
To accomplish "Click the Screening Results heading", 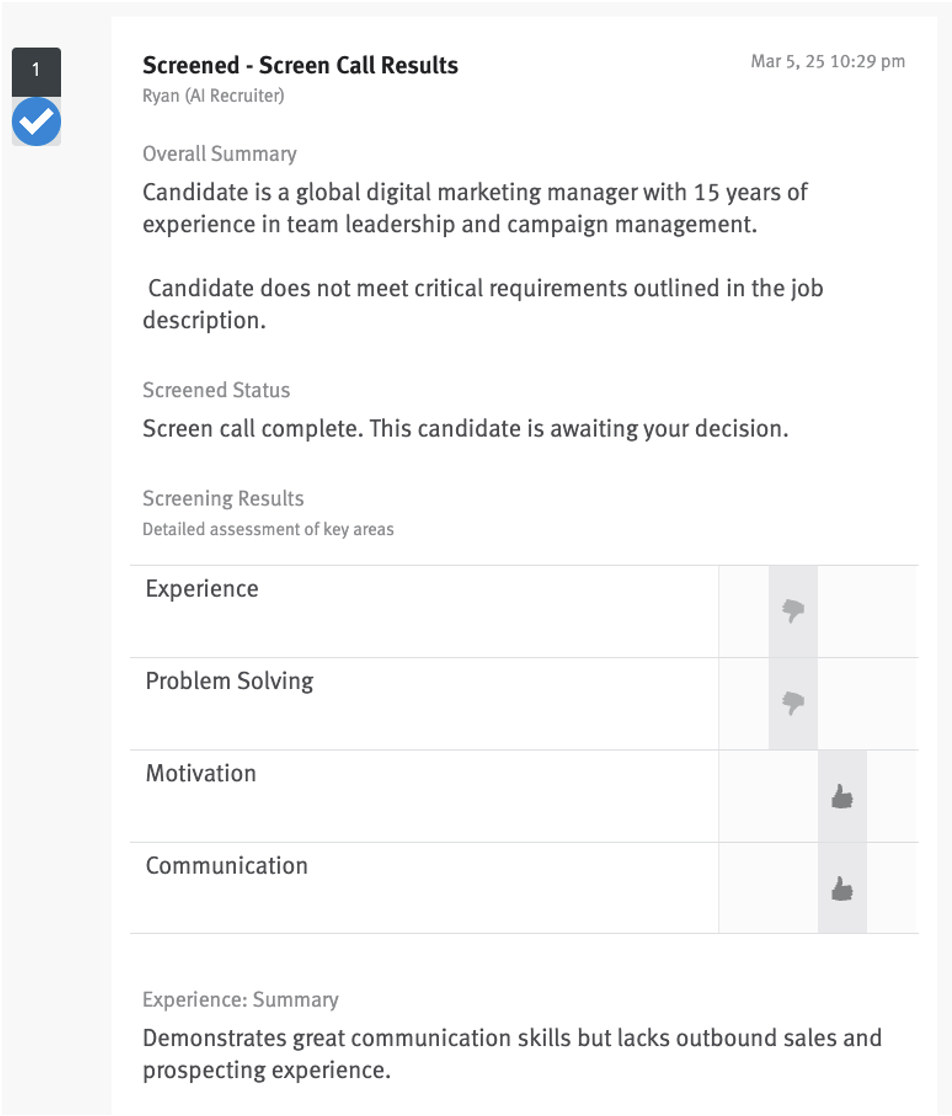I will click(x=223, y=498).
